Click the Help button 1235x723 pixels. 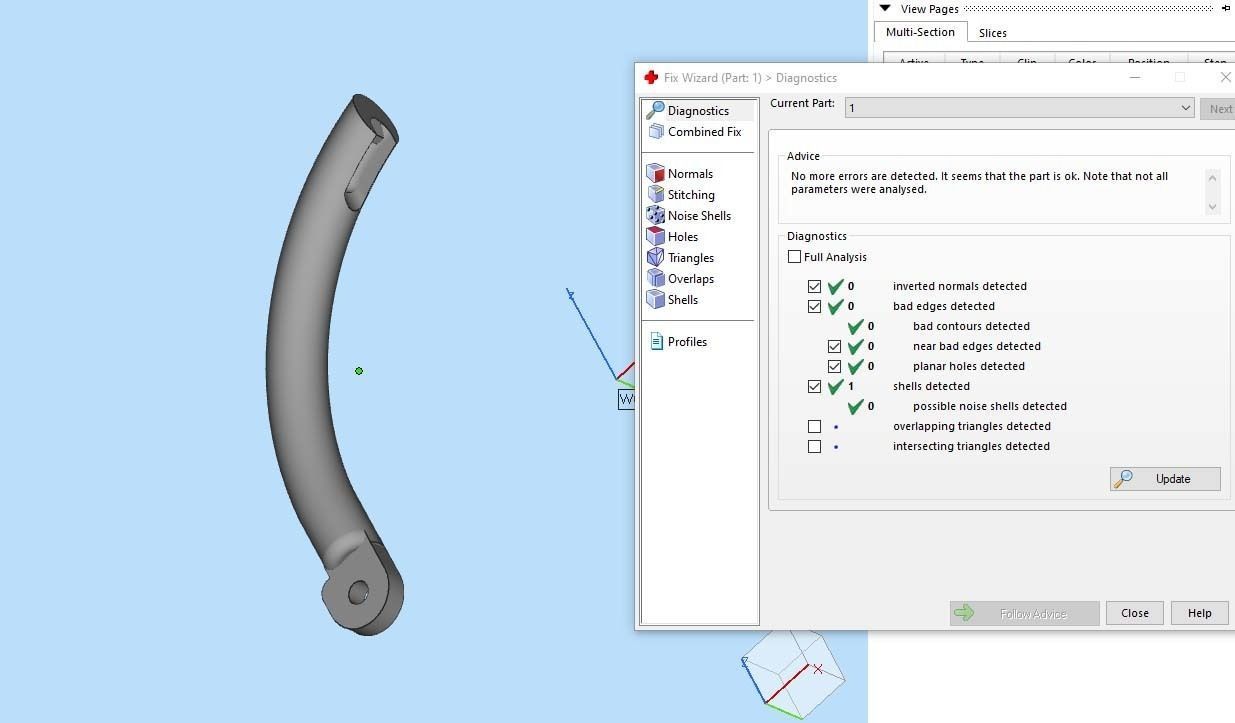(x=1200, y=613)
